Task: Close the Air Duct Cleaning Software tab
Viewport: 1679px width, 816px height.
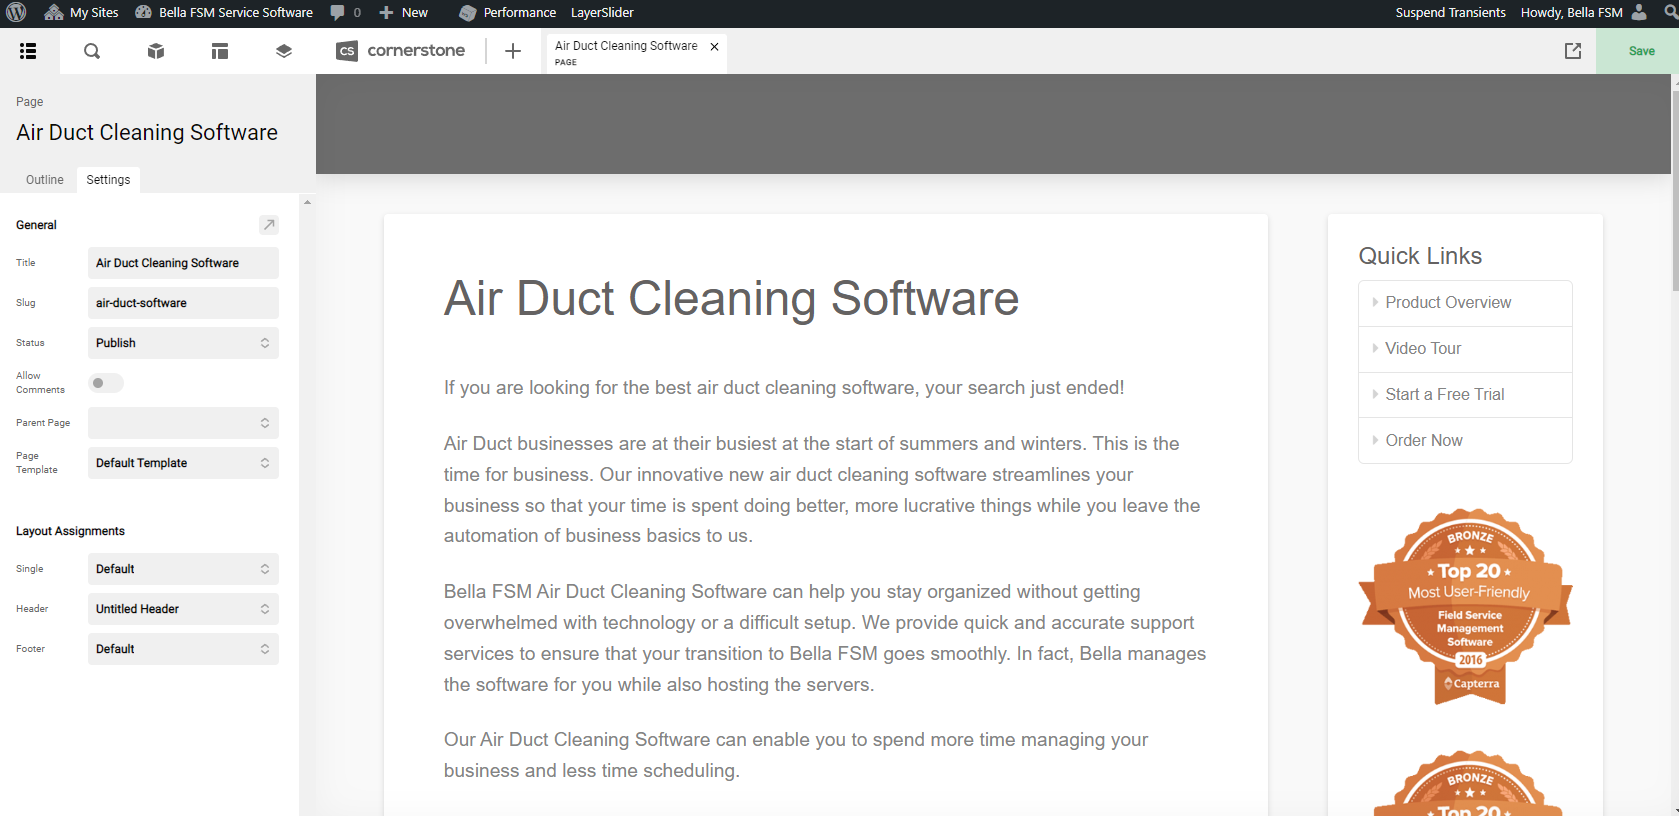Action: point(714,47)
